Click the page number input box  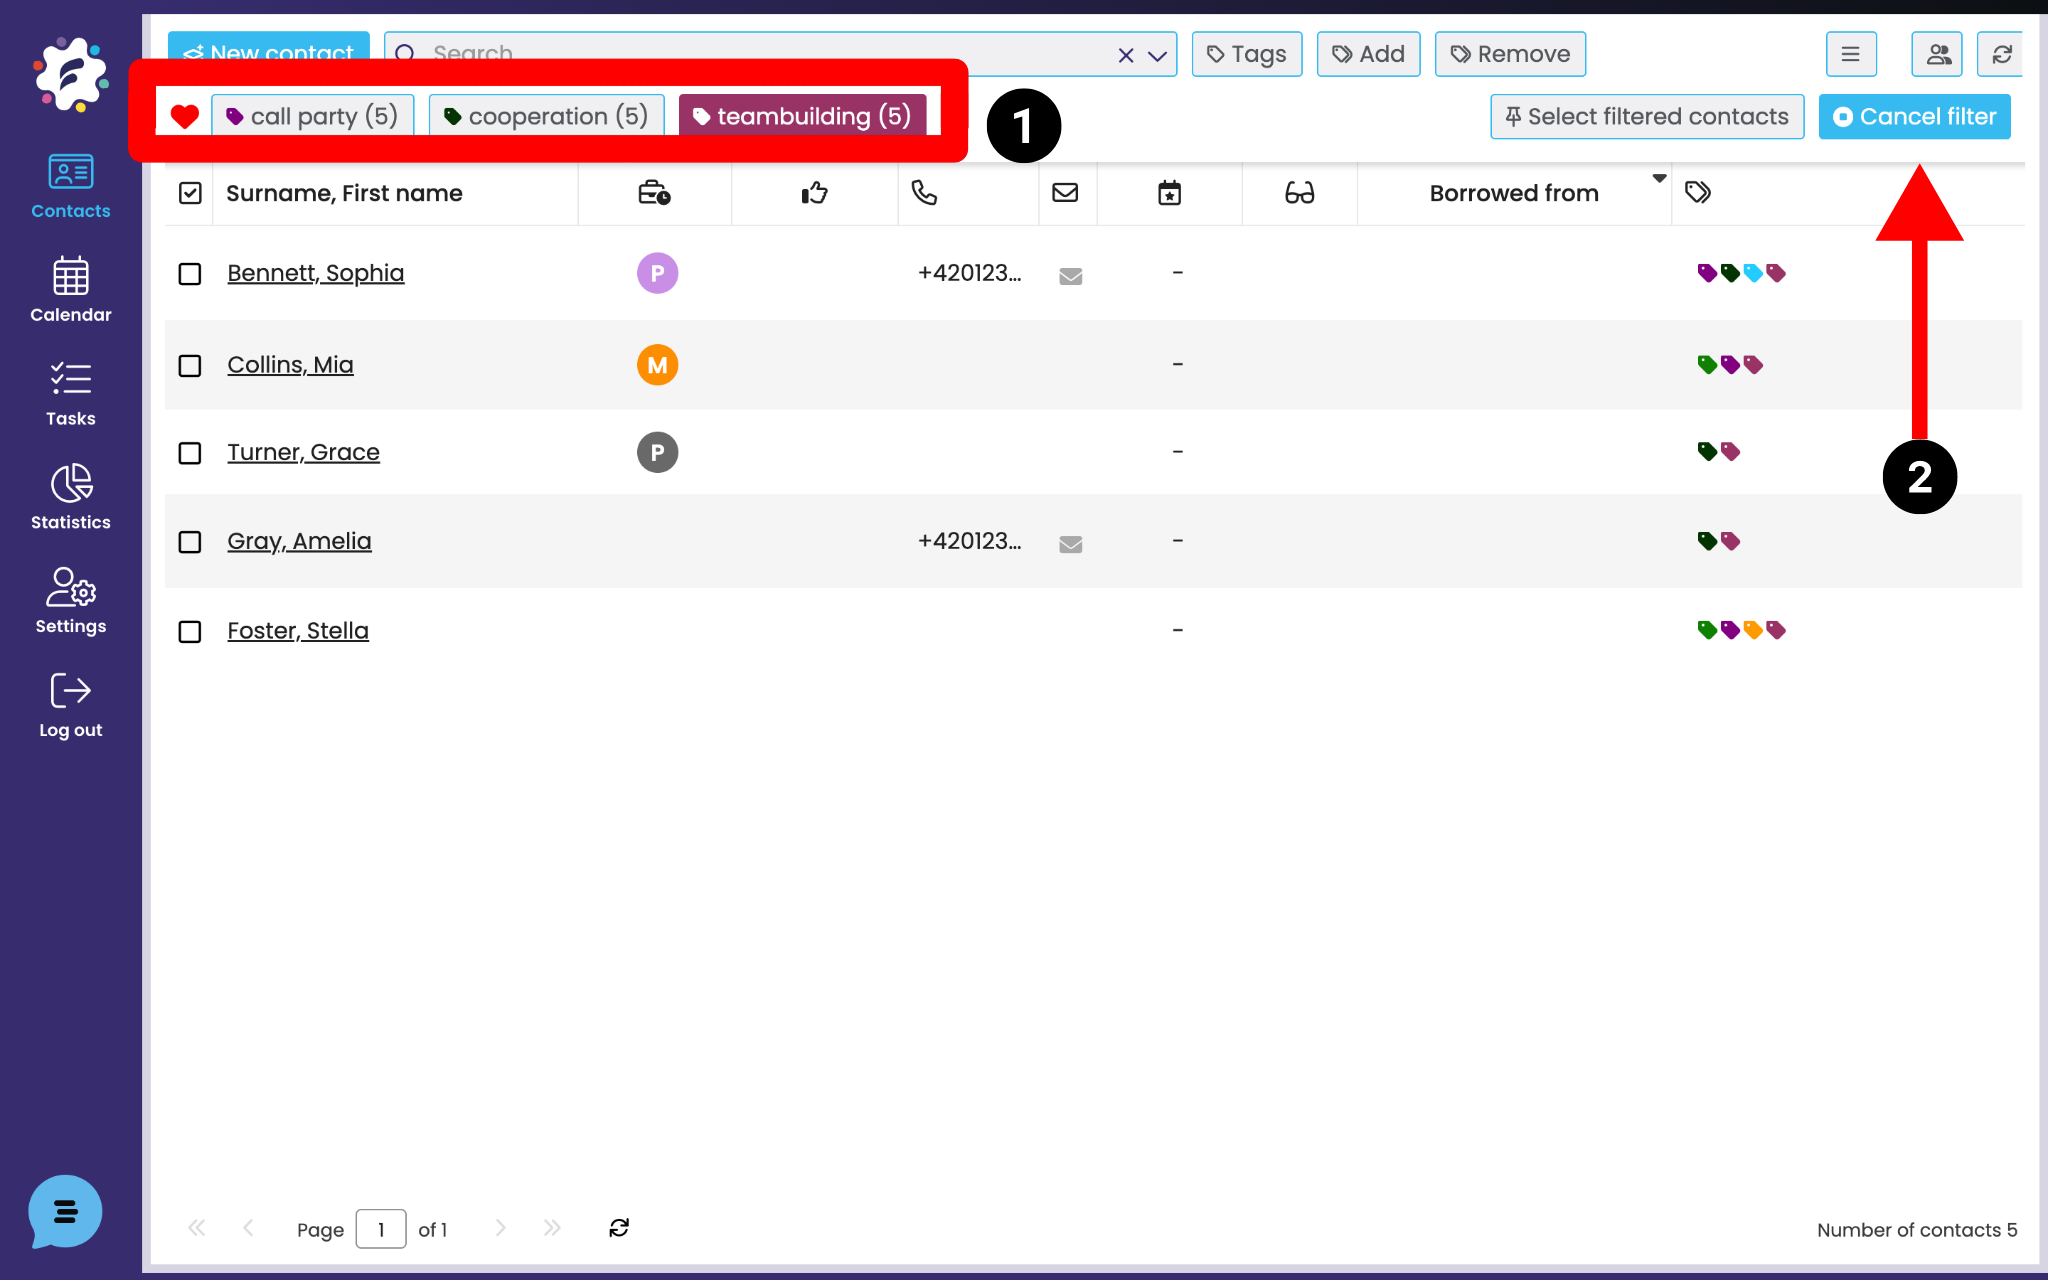pyautogui.click(x=380, y=1229)
